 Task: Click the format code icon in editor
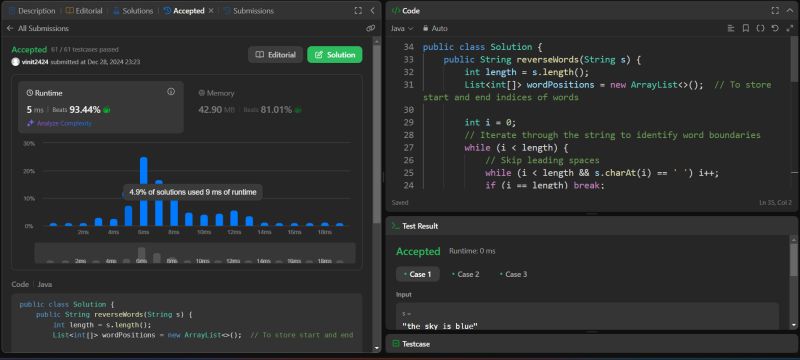[731, 29]
